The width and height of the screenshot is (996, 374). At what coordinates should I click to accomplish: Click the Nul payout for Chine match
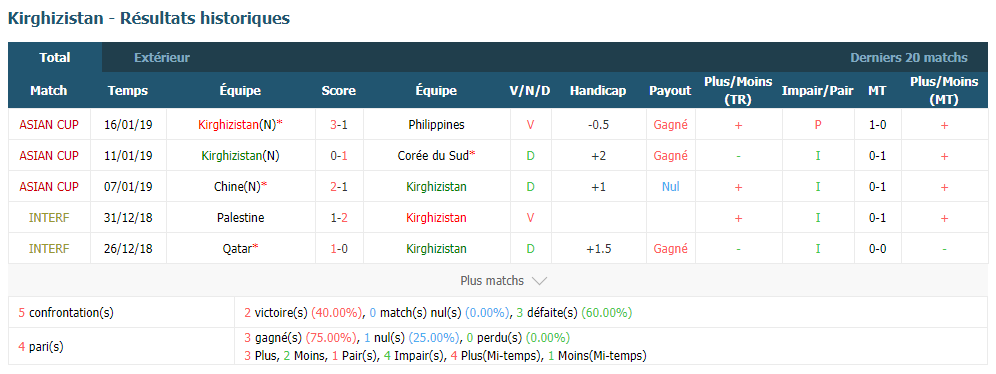(670, 187)
